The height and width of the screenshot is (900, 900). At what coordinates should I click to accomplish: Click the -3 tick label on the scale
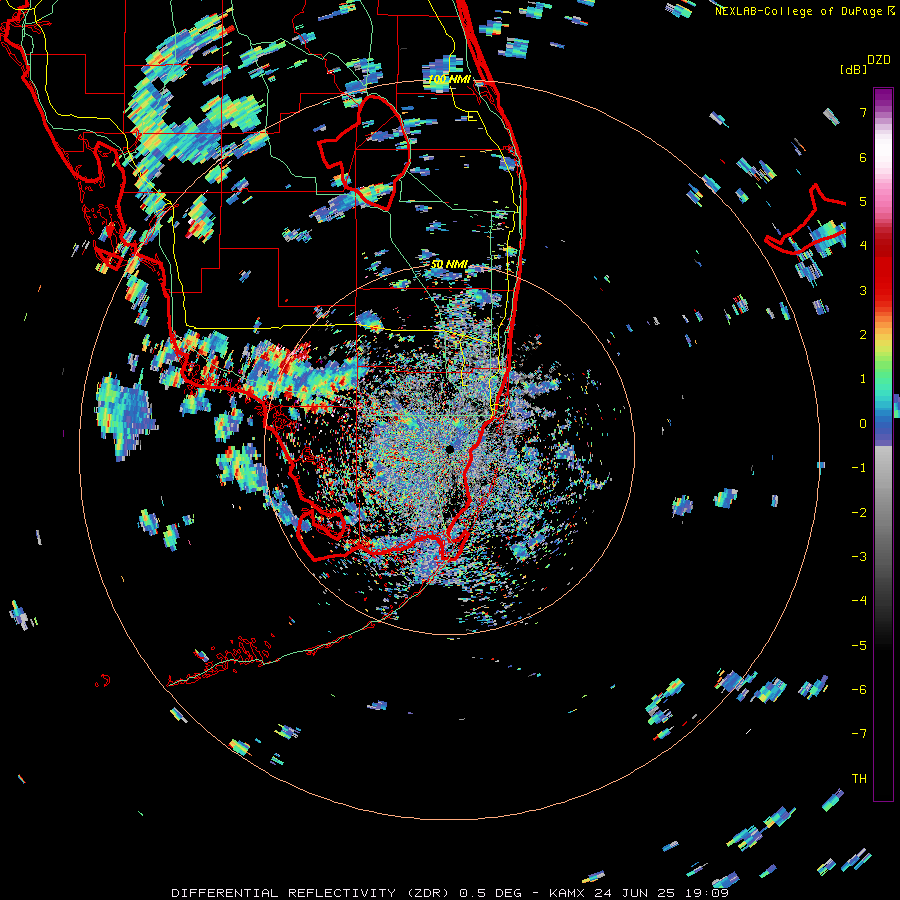(859, 557)
